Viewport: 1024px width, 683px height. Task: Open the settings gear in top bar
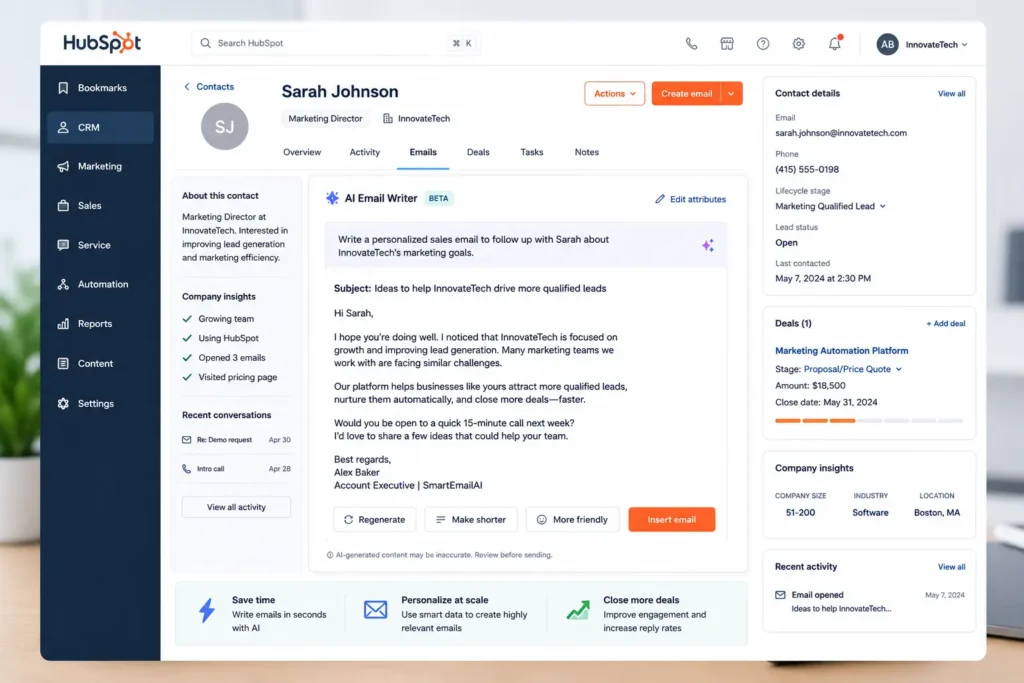point(799,44)
